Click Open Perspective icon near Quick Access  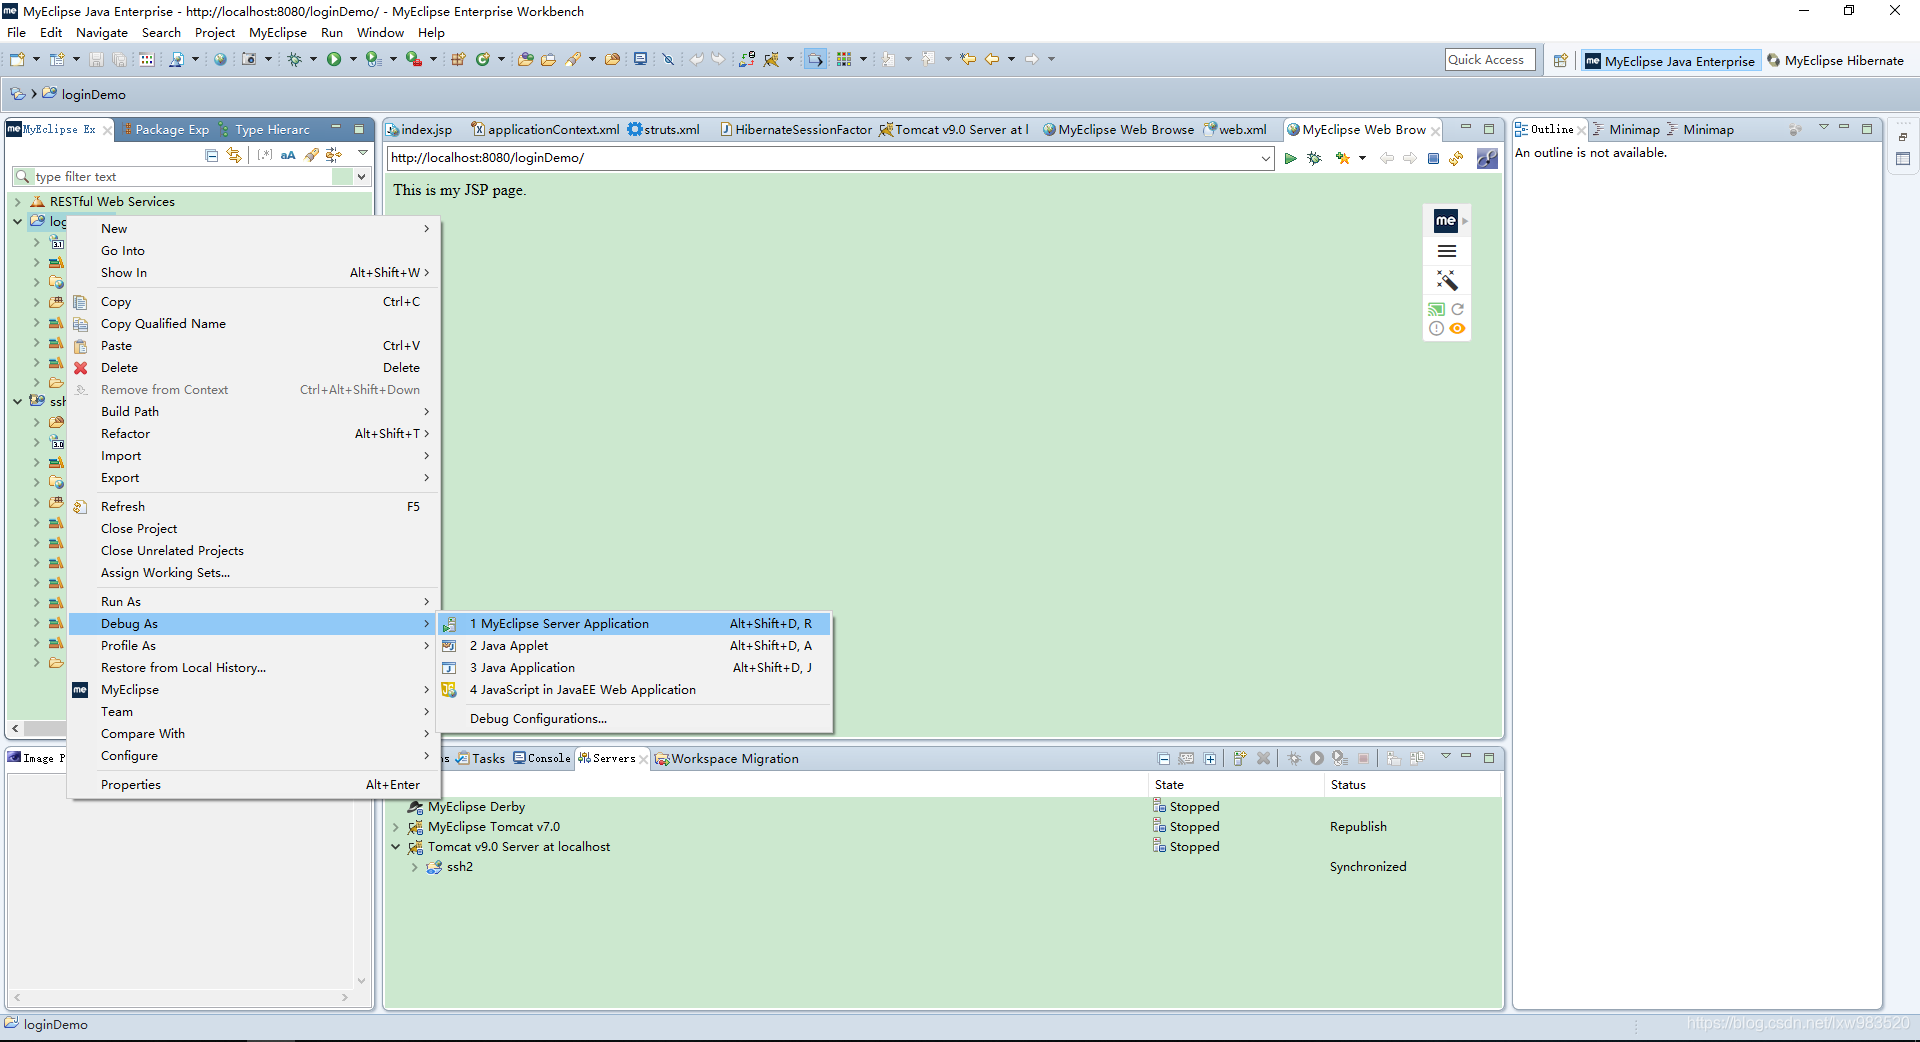1560,61
